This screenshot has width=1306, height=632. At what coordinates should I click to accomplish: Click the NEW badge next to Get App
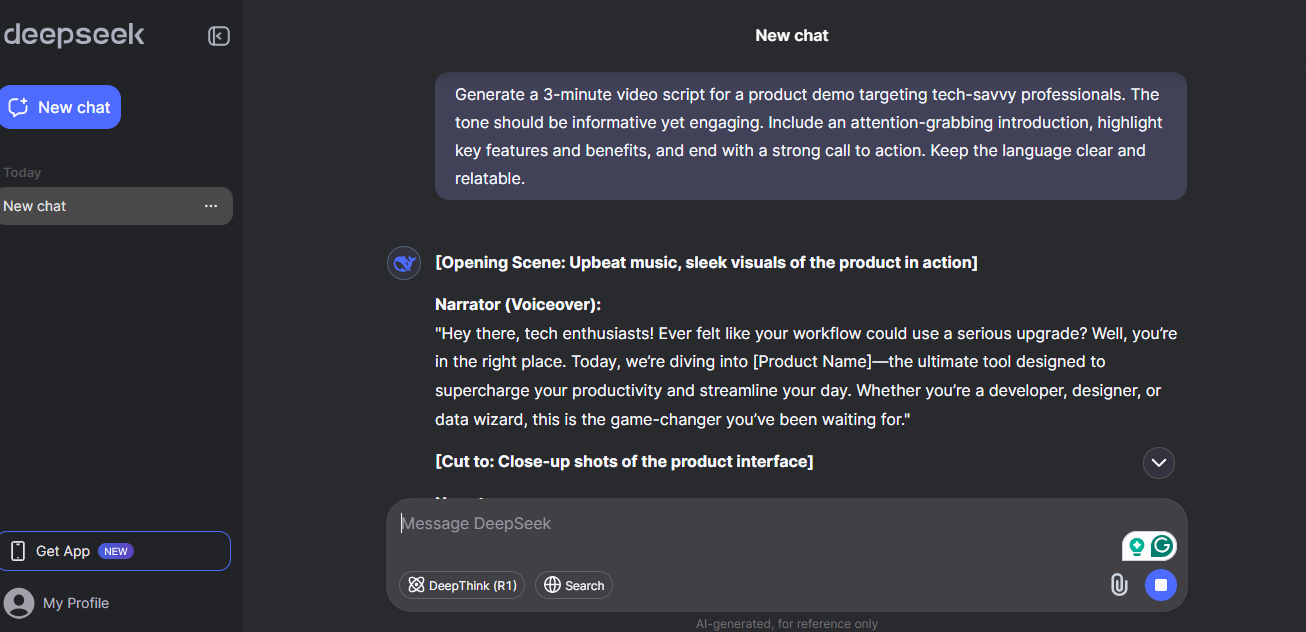click(116, 551)
